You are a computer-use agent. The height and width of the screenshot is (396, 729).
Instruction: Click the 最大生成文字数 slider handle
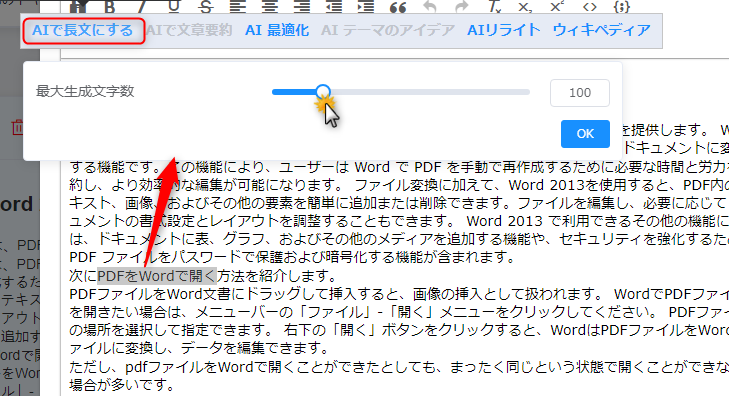pyautogui.click(x=323, y=92)
